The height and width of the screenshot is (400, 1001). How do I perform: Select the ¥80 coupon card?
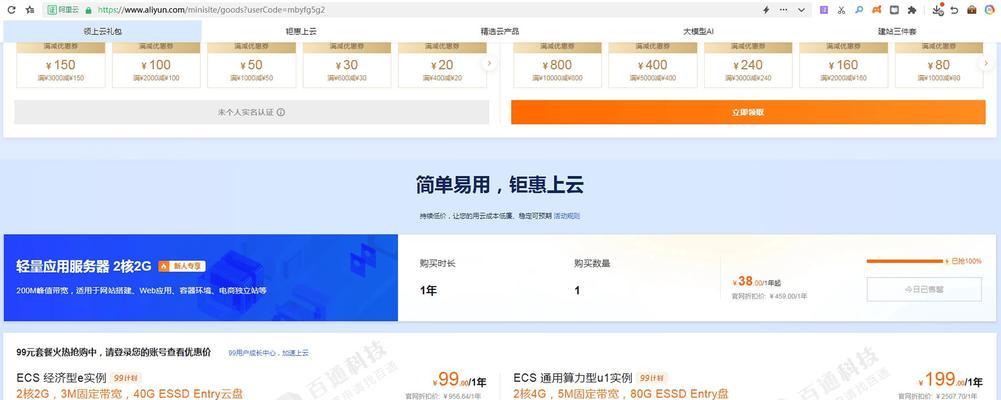click(939, 65)
